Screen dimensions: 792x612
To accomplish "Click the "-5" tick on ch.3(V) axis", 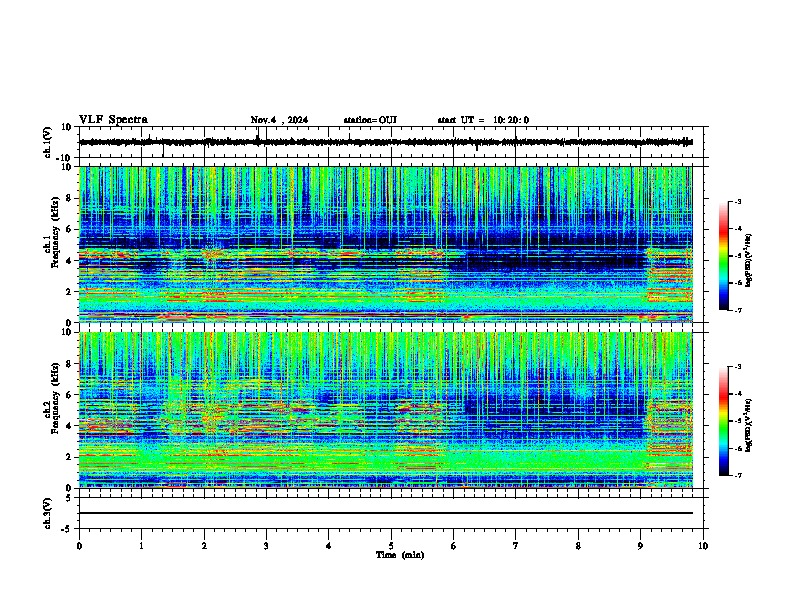I will pyautogui.click(x=67, y=528).
